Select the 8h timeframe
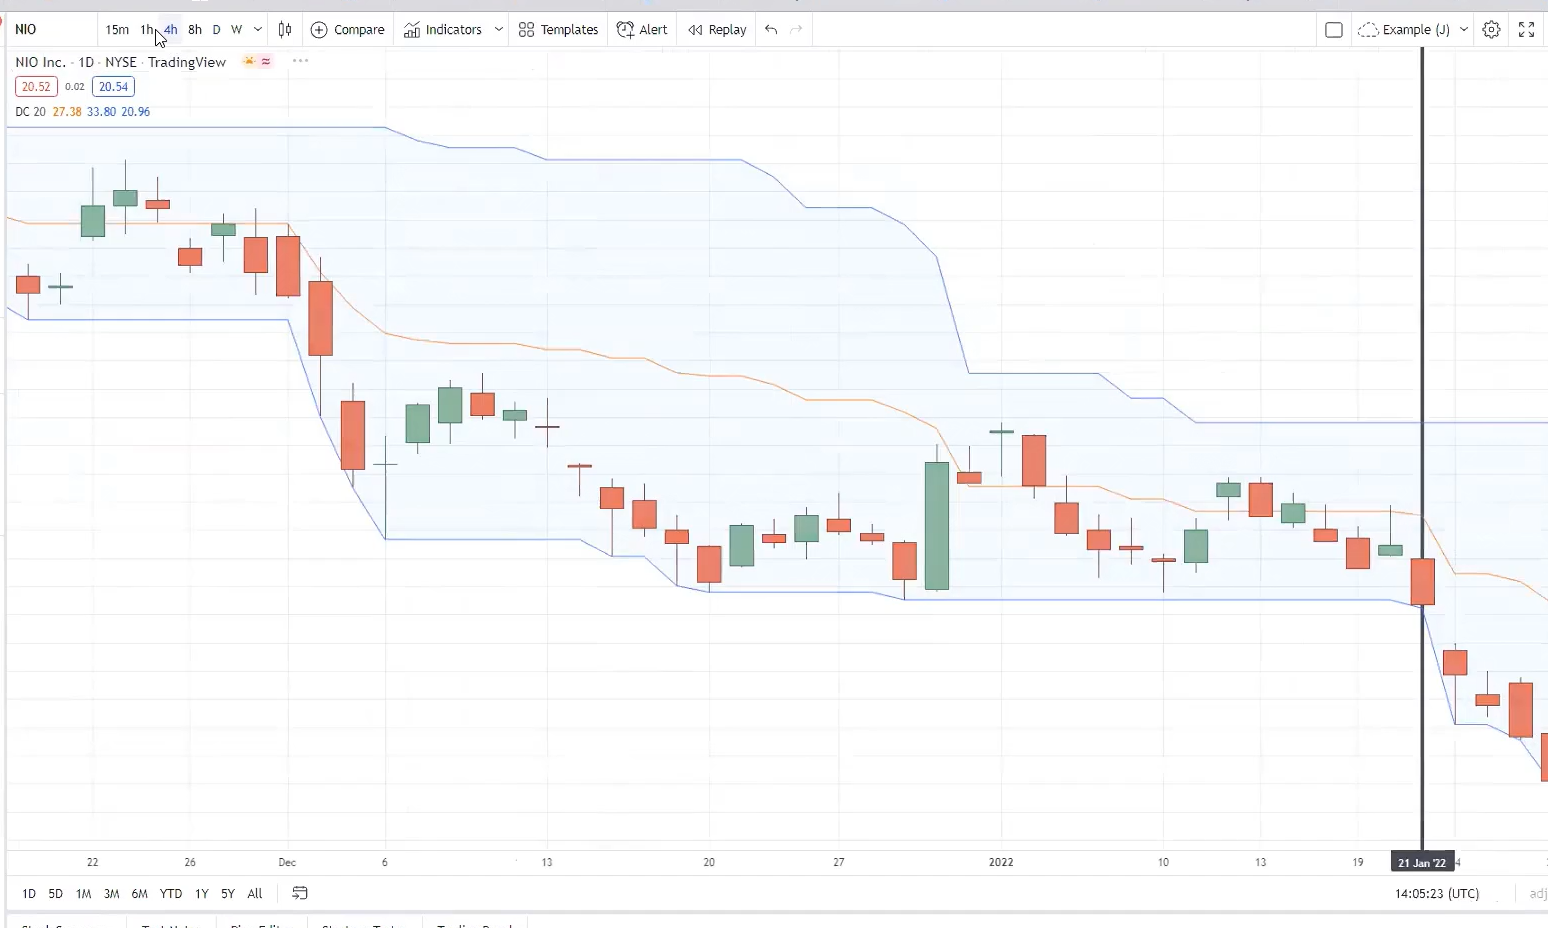Viewport: 1548px width, 928px height. 195,30
